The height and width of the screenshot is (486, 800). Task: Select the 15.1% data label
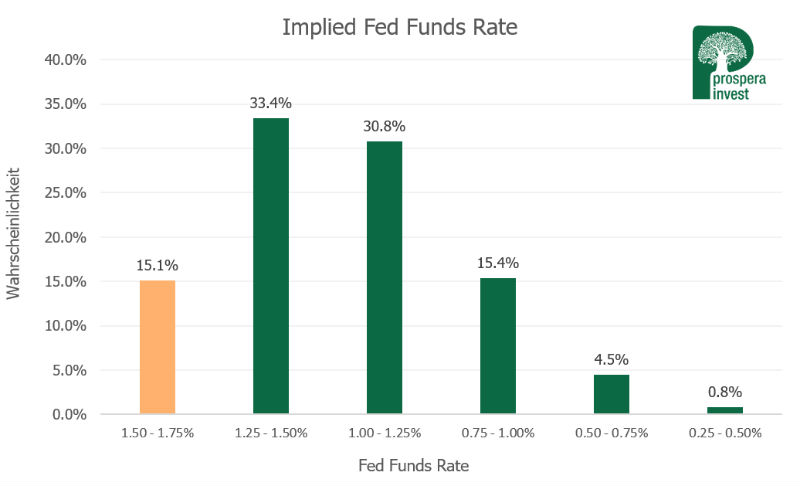tap(157, 265)
